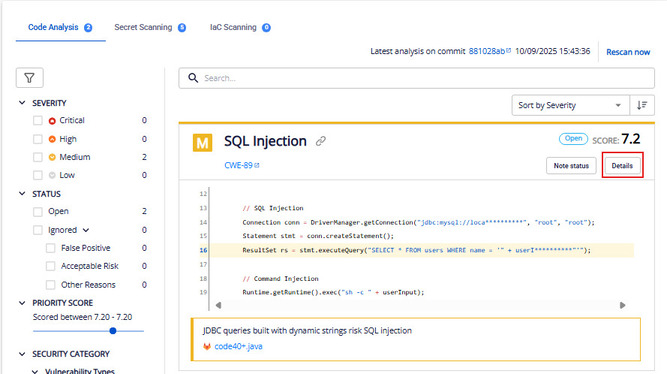This screenshot has height=374, width=667.
Task: Click the magnifier icon in the search box
Action: [x=193, y=78]
